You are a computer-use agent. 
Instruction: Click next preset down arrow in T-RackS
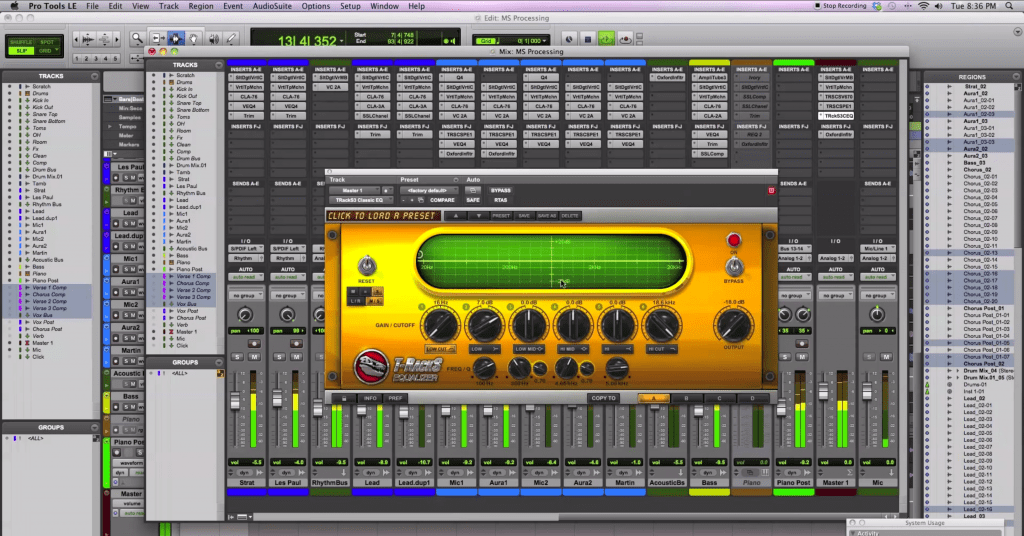478,215
